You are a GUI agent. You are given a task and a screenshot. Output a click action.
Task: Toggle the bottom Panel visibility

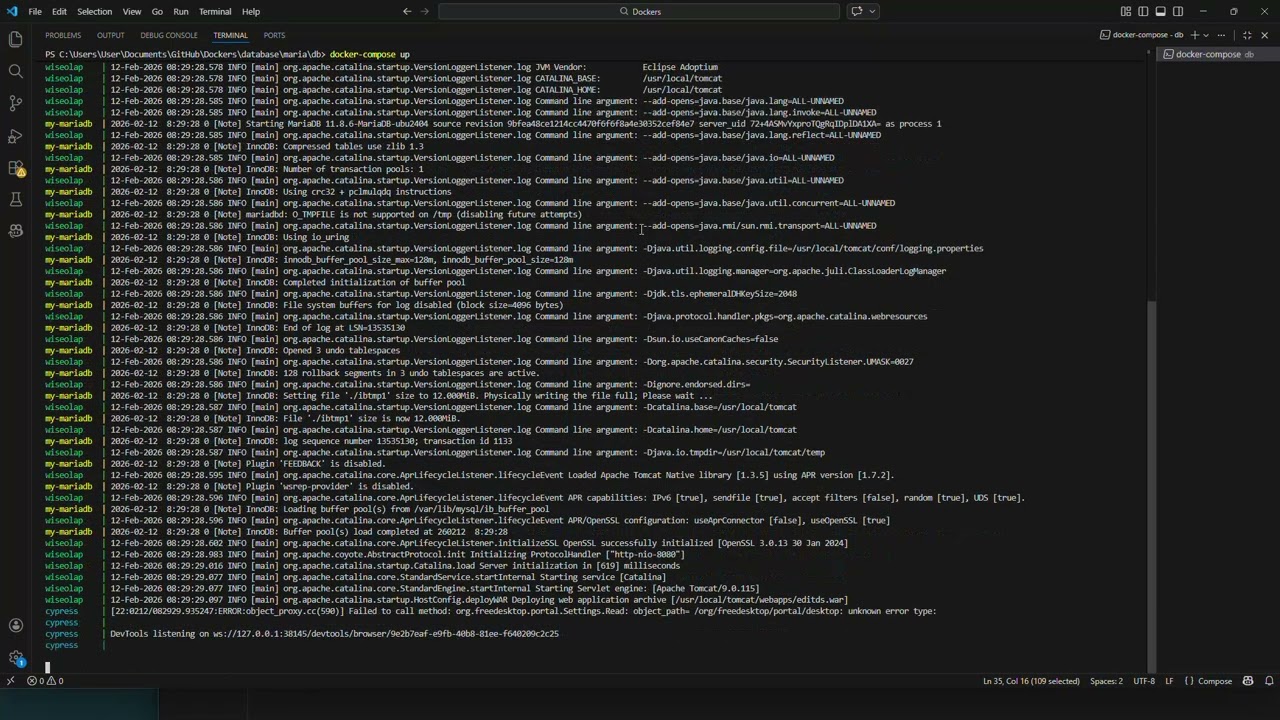tap(1161, 11)
